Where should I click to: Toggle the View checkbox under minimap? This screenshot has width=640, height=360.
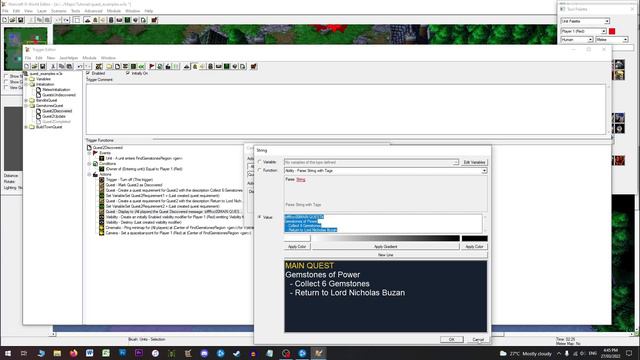point(6,87)
